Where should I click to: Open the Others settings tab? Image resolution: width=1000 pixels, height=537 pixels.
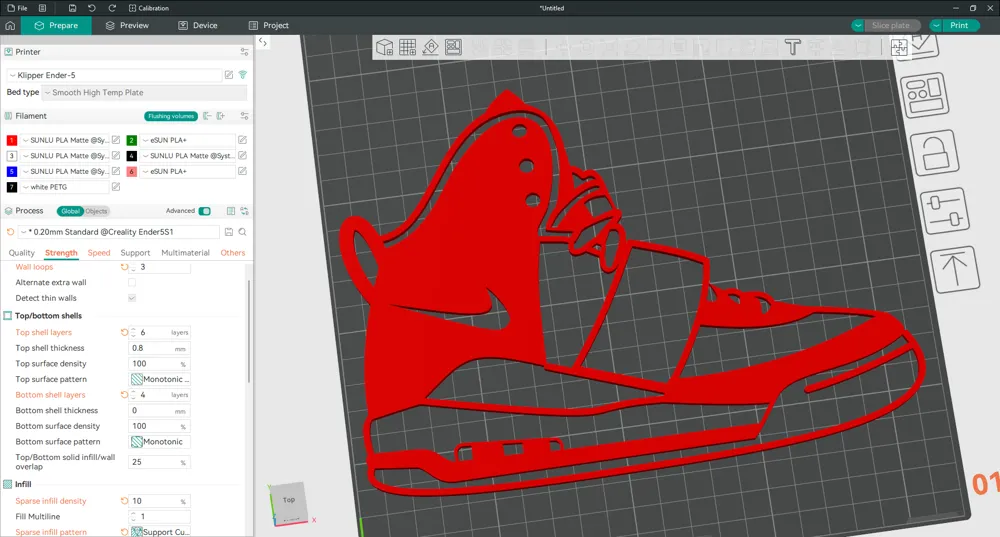[x=233, y=253]
